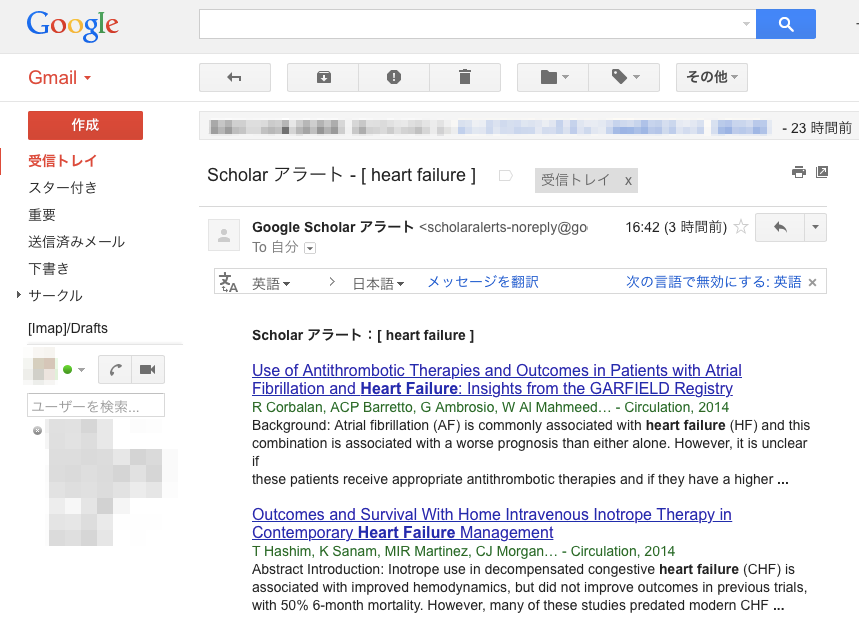Open スター付き starred mail

62,188
